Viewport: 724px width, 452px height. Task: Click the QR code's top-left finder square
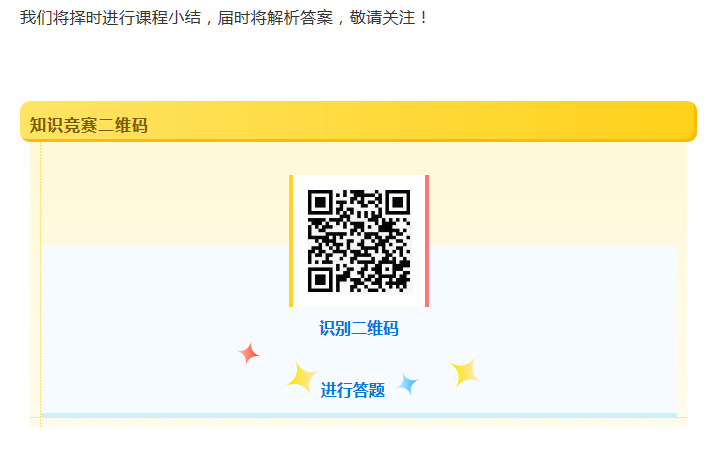pos(320,202)
